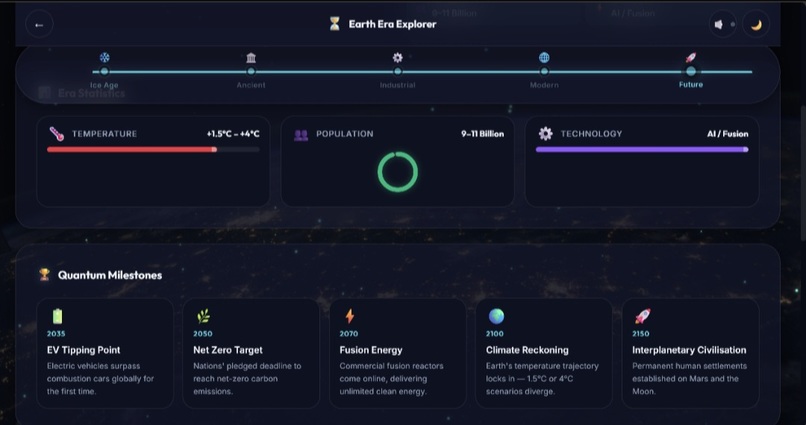Select the Ice Age snowflake icon

(x=104, y=57)
